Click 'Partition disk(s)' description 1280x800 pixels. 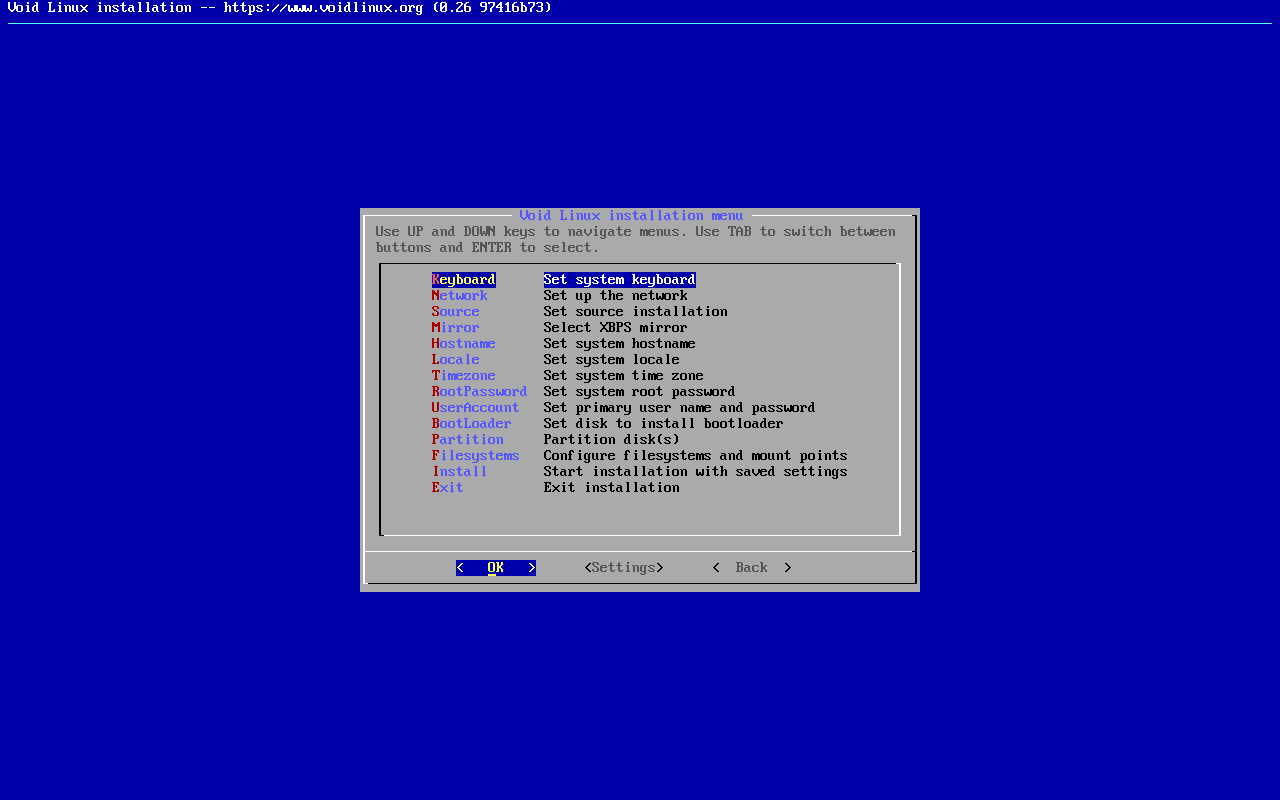tap(611, 440)
